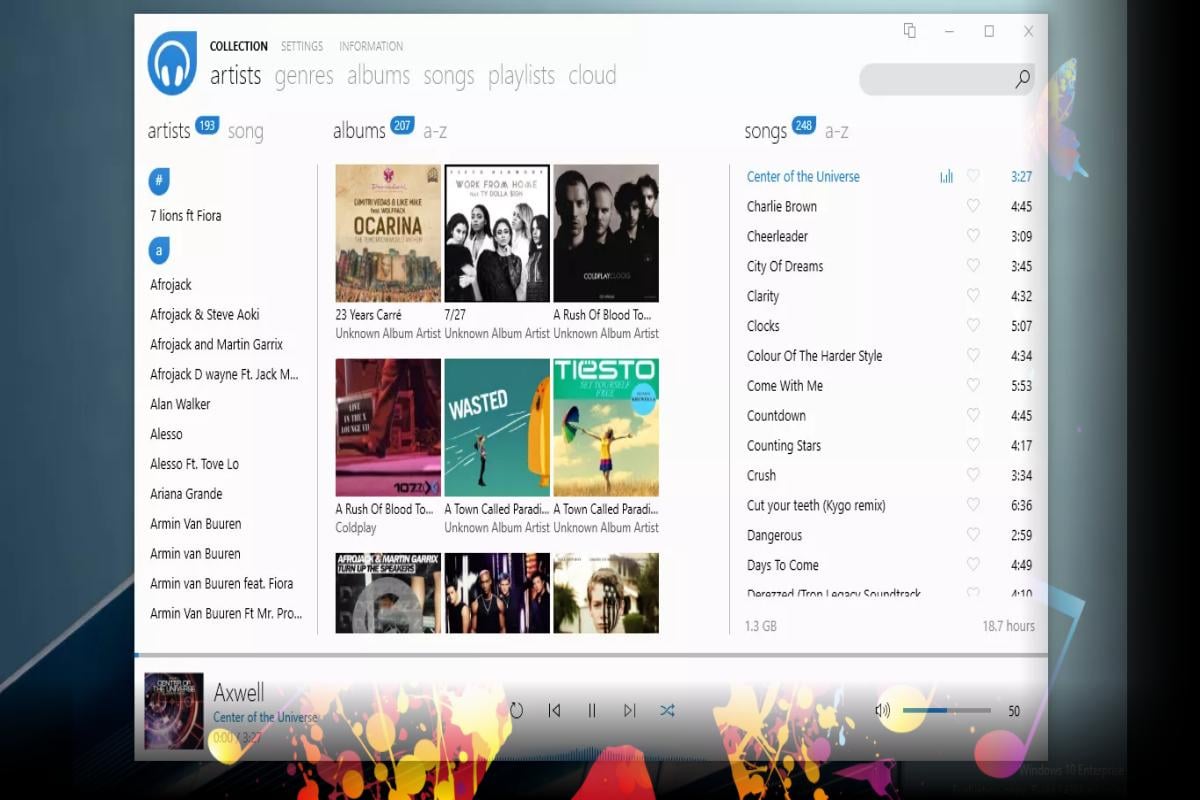Open the COLLECTION menu
The width and height of the screenshot is (1200, 800).
[239, 46]
